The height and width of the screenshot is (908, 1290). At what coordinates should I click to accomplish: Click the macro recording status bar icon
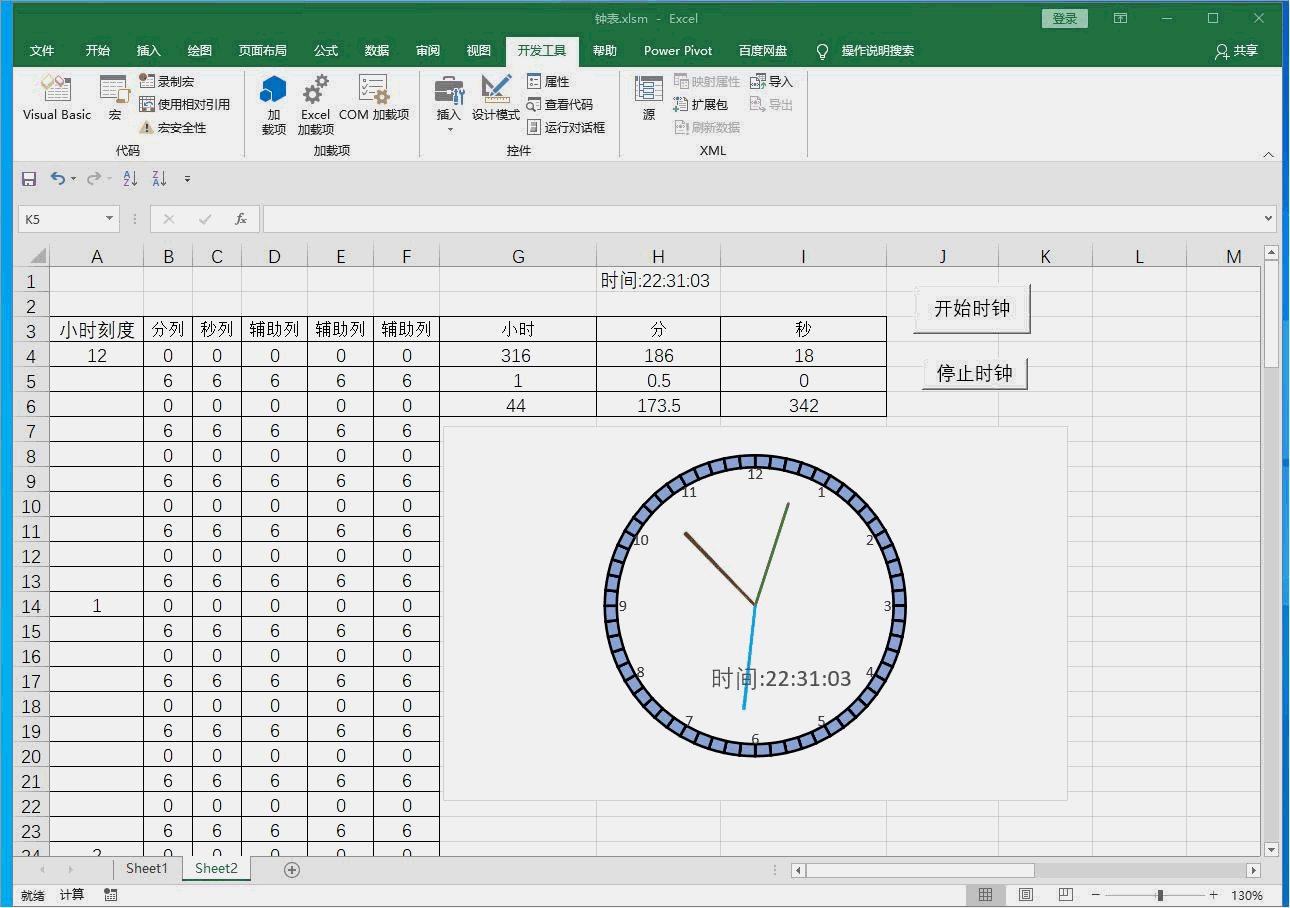click(x=110, y=895)
